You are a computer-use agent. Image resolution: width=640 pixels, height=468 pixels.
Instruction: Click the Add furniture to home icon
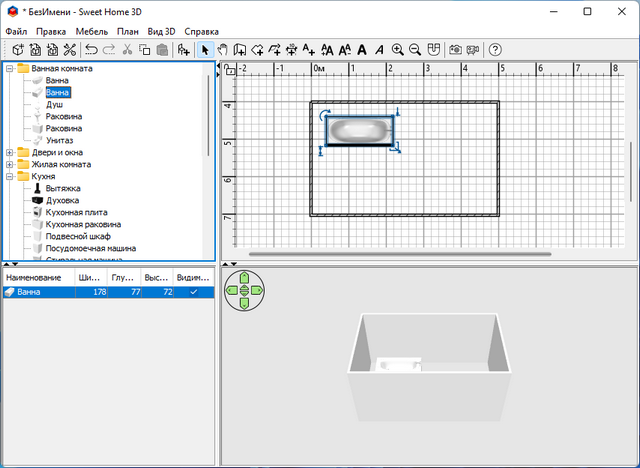coord(183,49)
